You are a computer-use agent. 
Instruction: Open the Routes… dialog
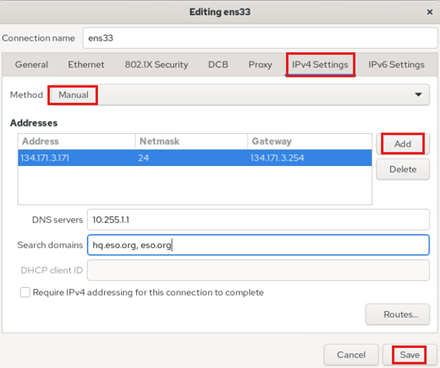click(x=398, y=314)
